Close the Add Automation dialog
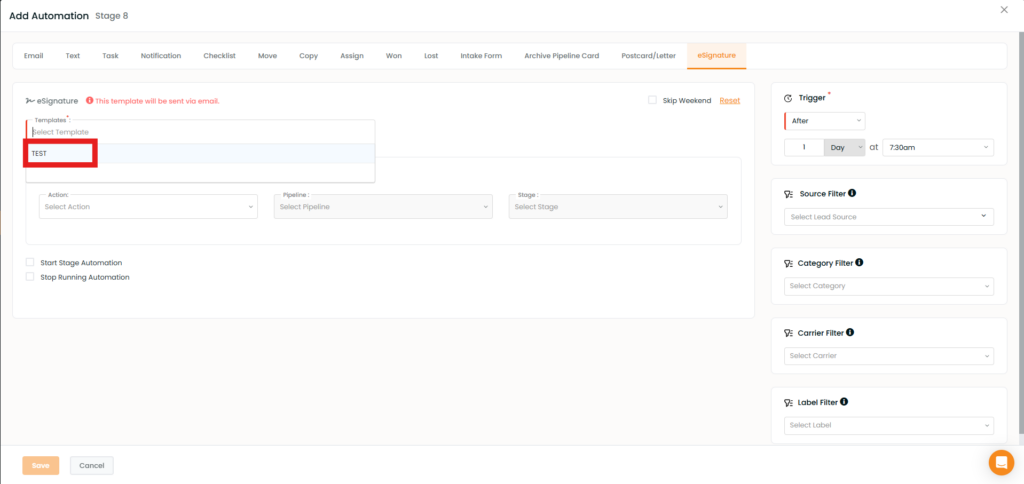The height and width of the screenshot is (484, 1024). tap(1004, 9)
